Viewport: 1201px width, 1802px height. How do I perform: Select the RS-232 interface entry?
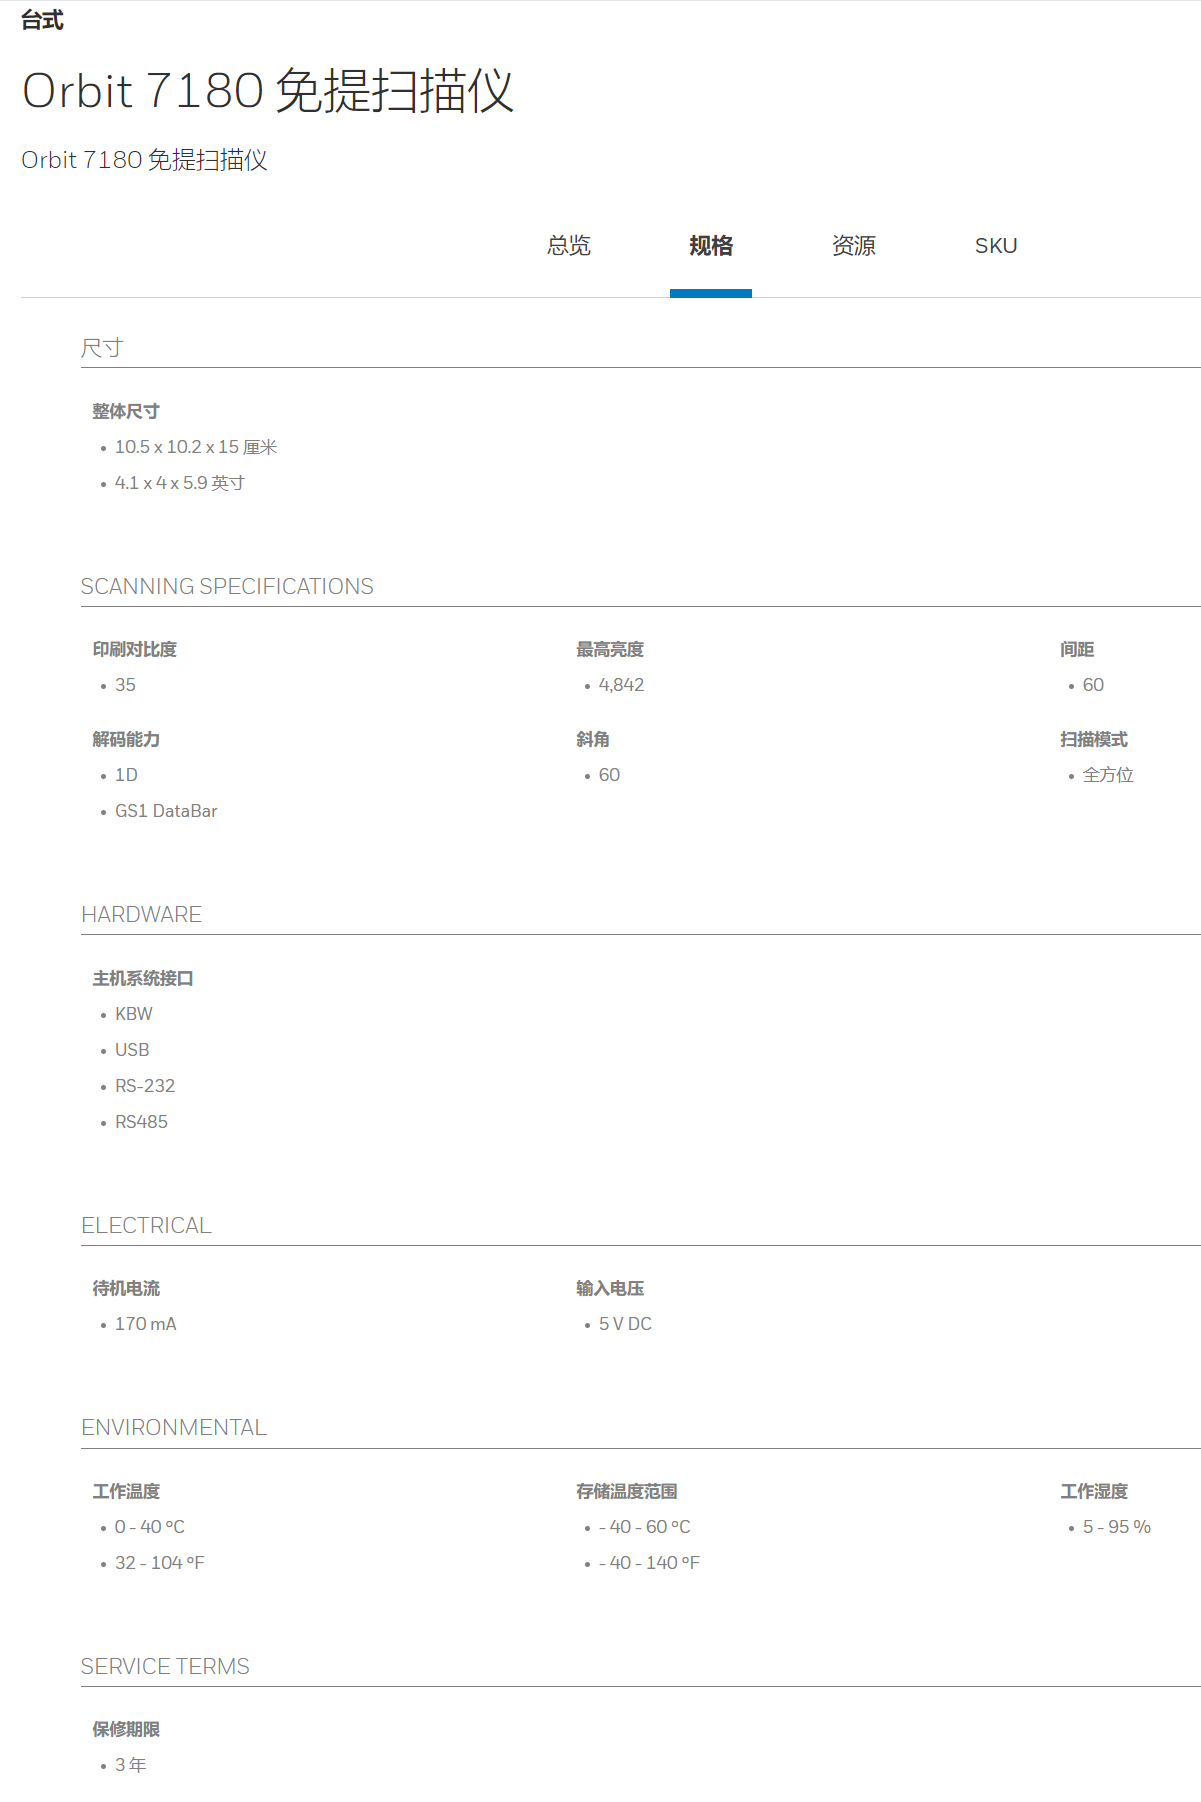(x=145, y=1086)
